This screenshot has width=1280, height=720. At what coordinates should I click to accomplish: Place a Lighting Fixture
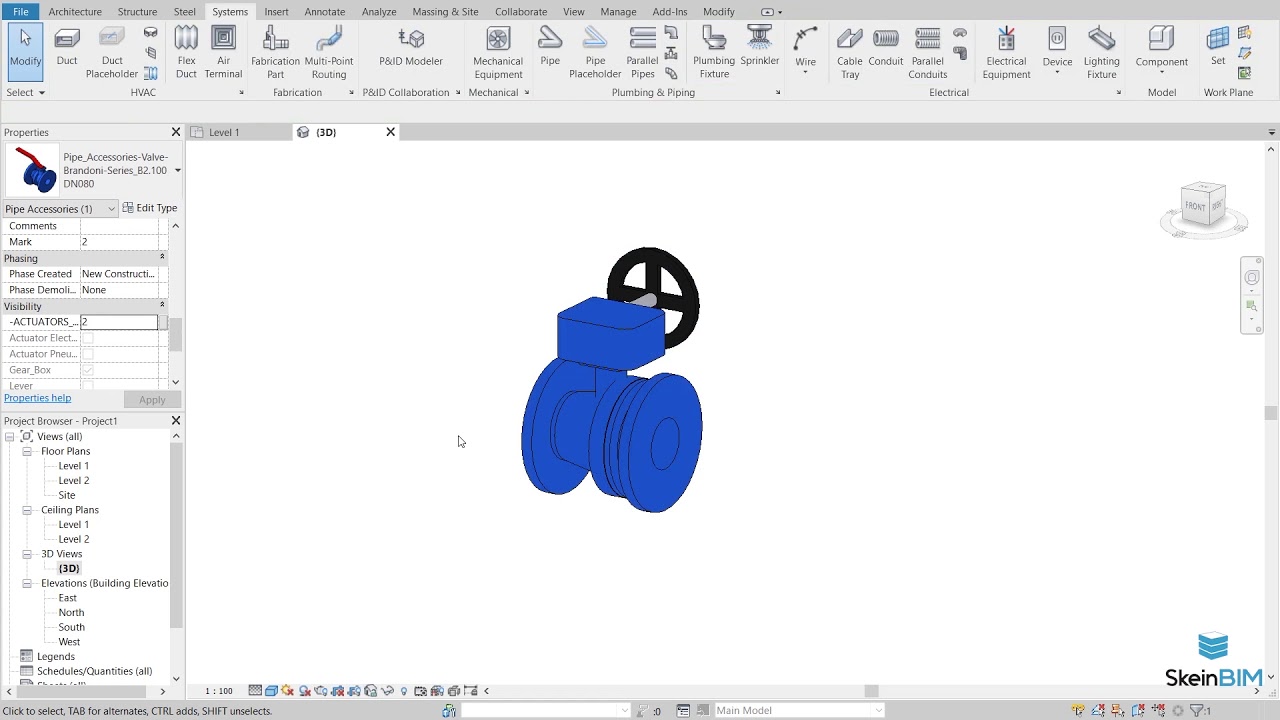tap(1101, 53)
